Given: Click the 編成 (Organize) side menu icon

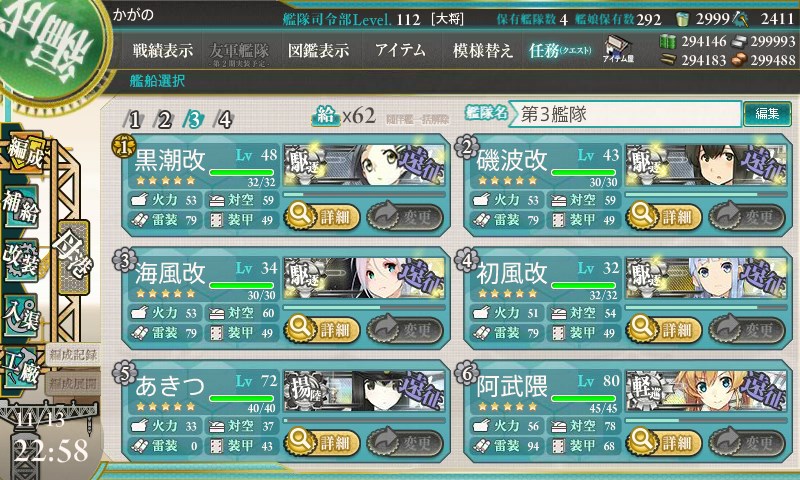Looking at the screenshot, I should (x=24, y=152).
